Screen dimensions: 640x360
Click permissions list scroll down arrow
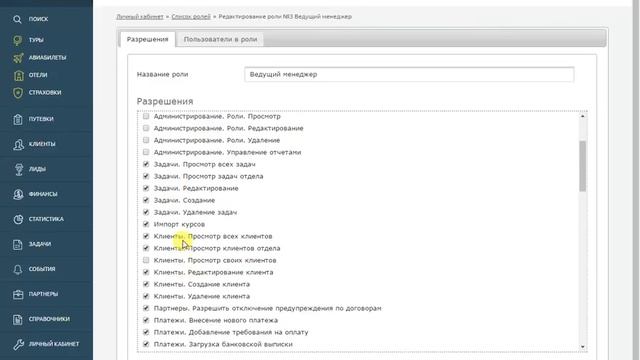pyautogui.click(x=582, y=347)
